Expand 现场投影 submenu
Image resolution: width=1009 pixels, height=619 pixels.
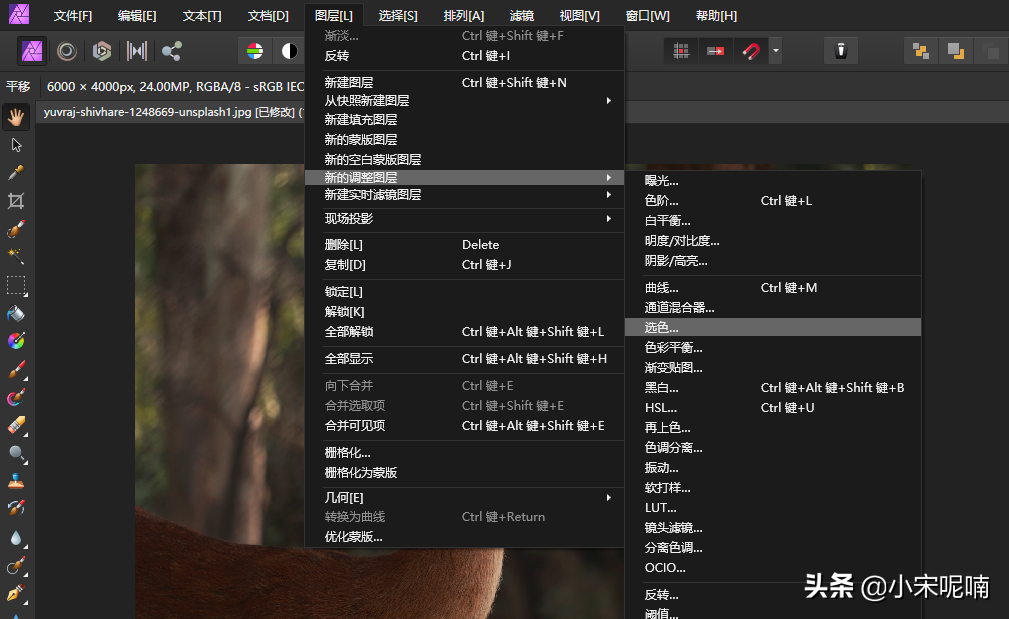[x=464, y=219]
